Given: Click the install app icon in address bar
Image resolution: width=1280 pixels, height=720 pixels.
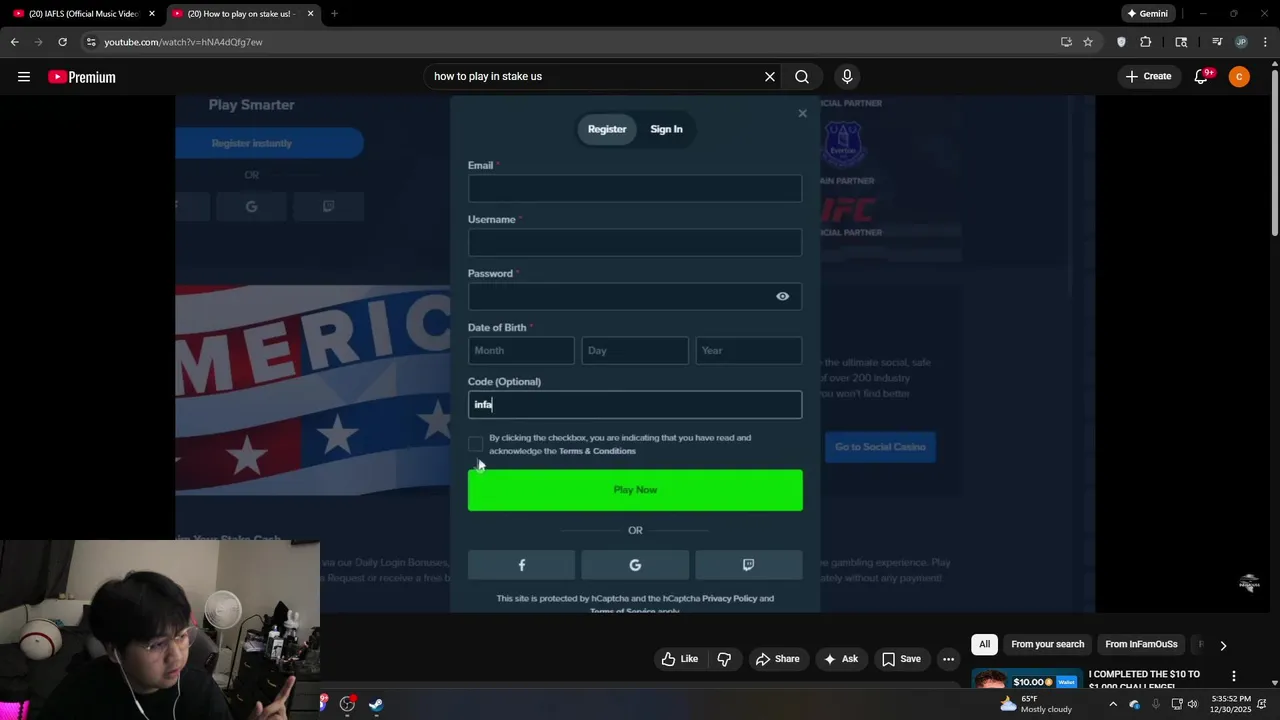Looking at the screenshot, I should click(1066, 42).
